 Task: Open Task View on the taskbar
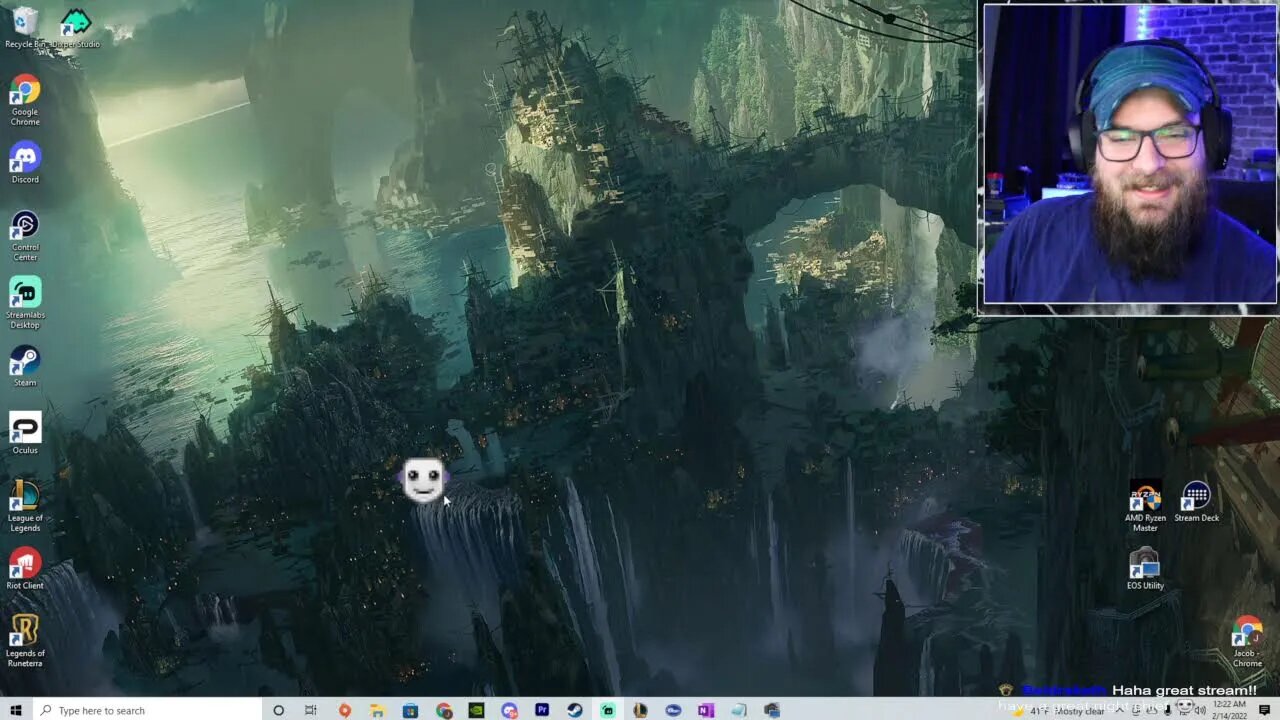click(311, 710)
